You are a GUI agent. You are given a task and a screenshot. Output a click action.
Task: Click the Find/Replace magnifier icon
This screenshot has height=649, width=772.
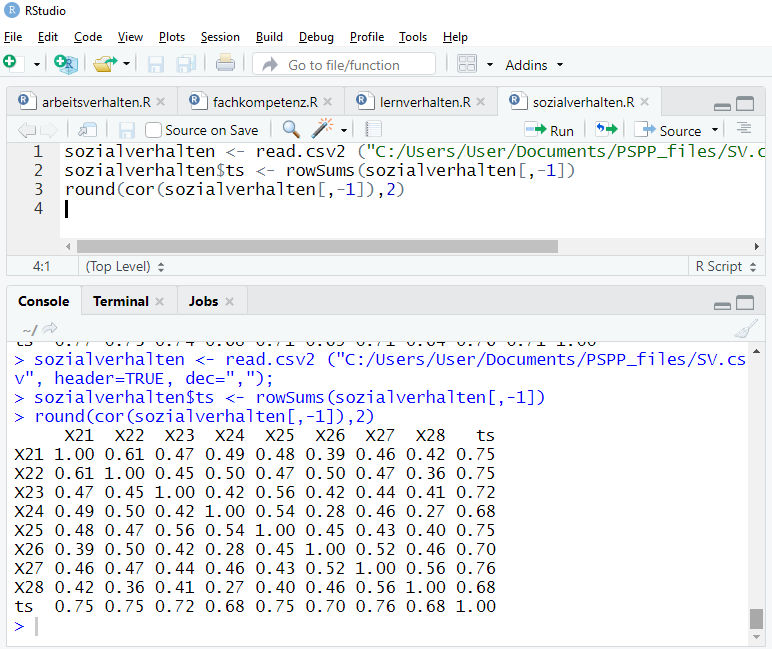(x=291, y=129)
